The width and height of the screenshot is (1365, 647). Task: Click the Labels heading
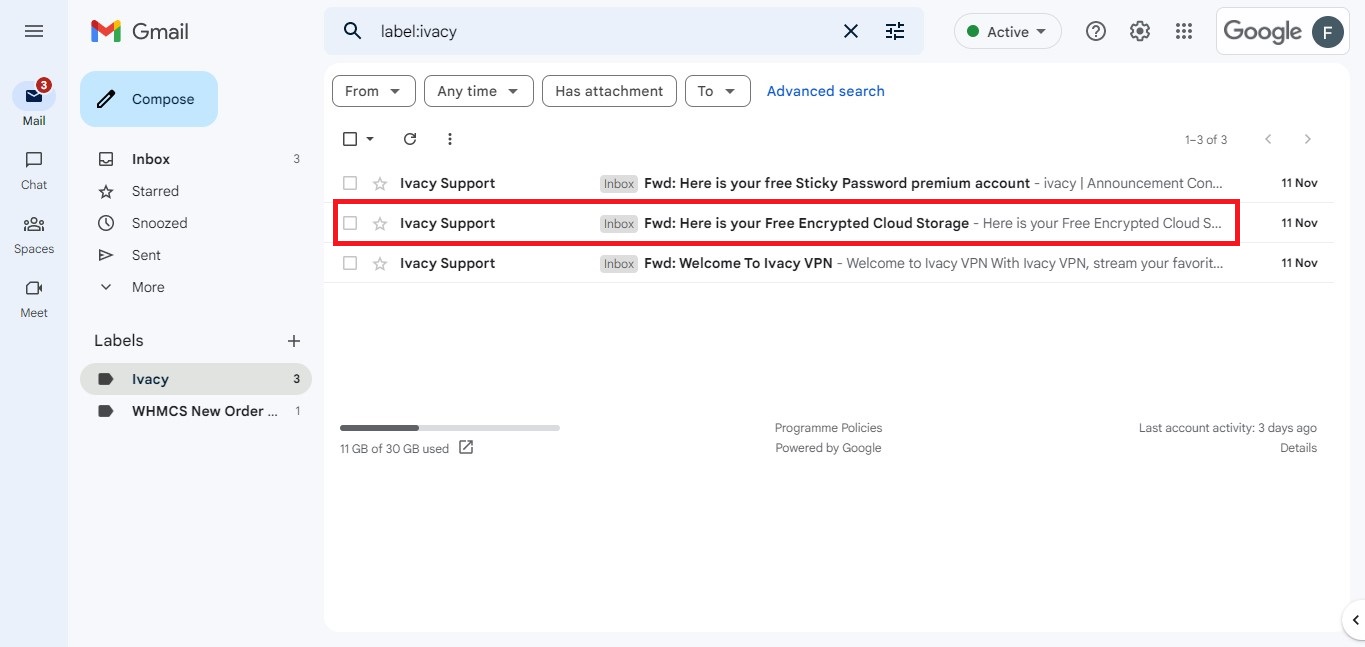point(119,341)
